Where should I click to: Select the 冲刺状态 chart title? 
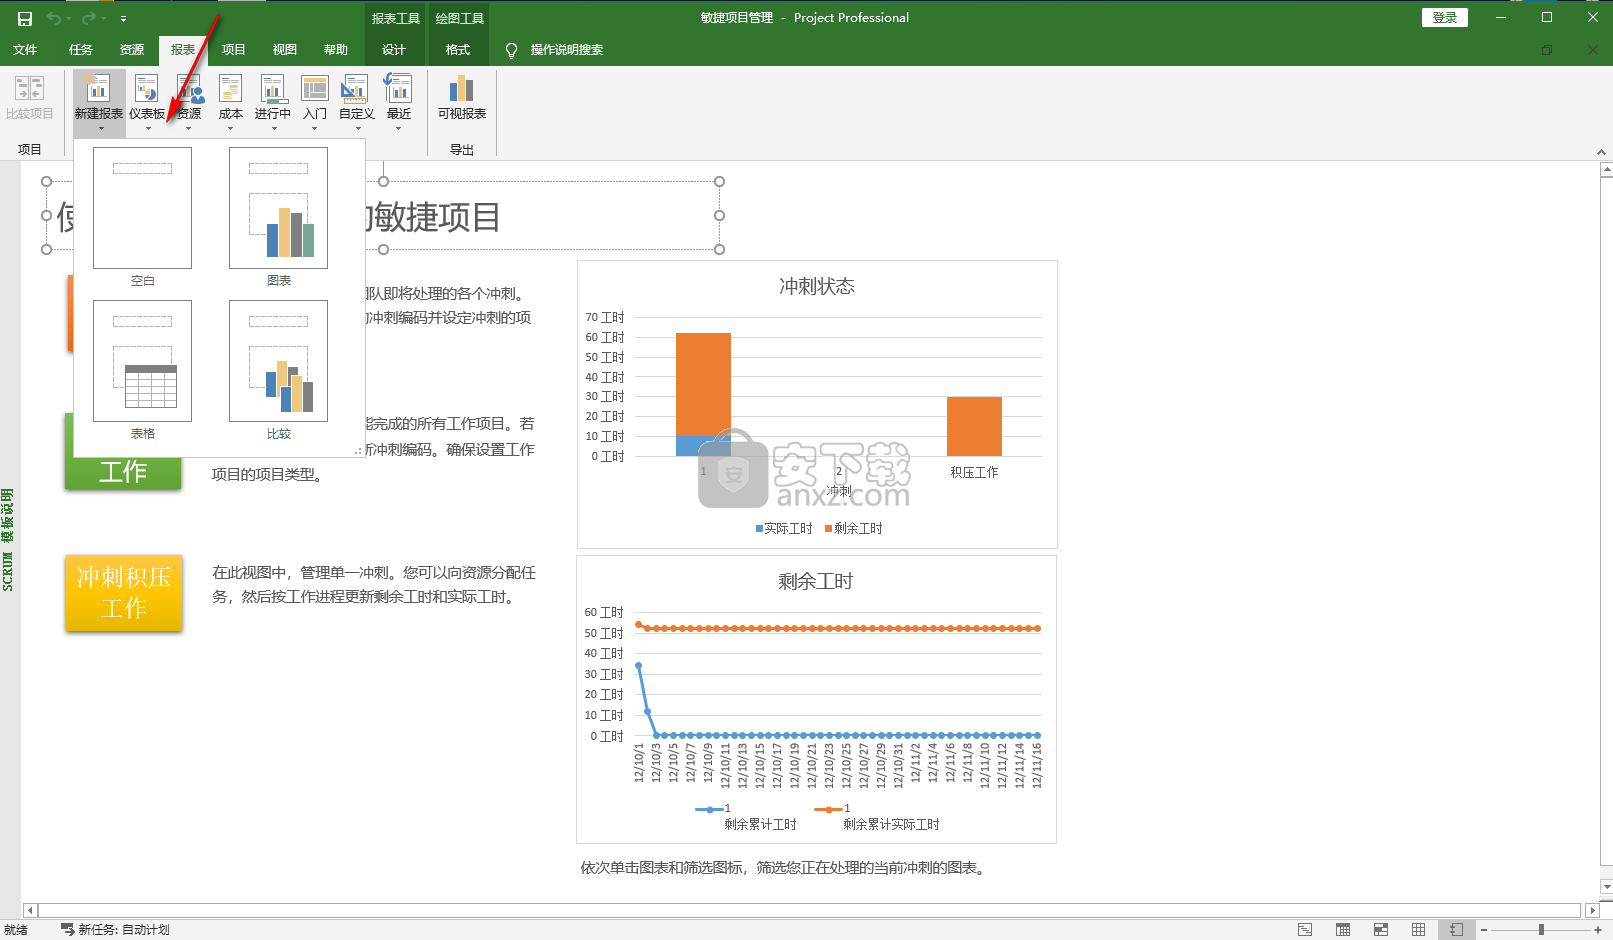click(817, 287)
